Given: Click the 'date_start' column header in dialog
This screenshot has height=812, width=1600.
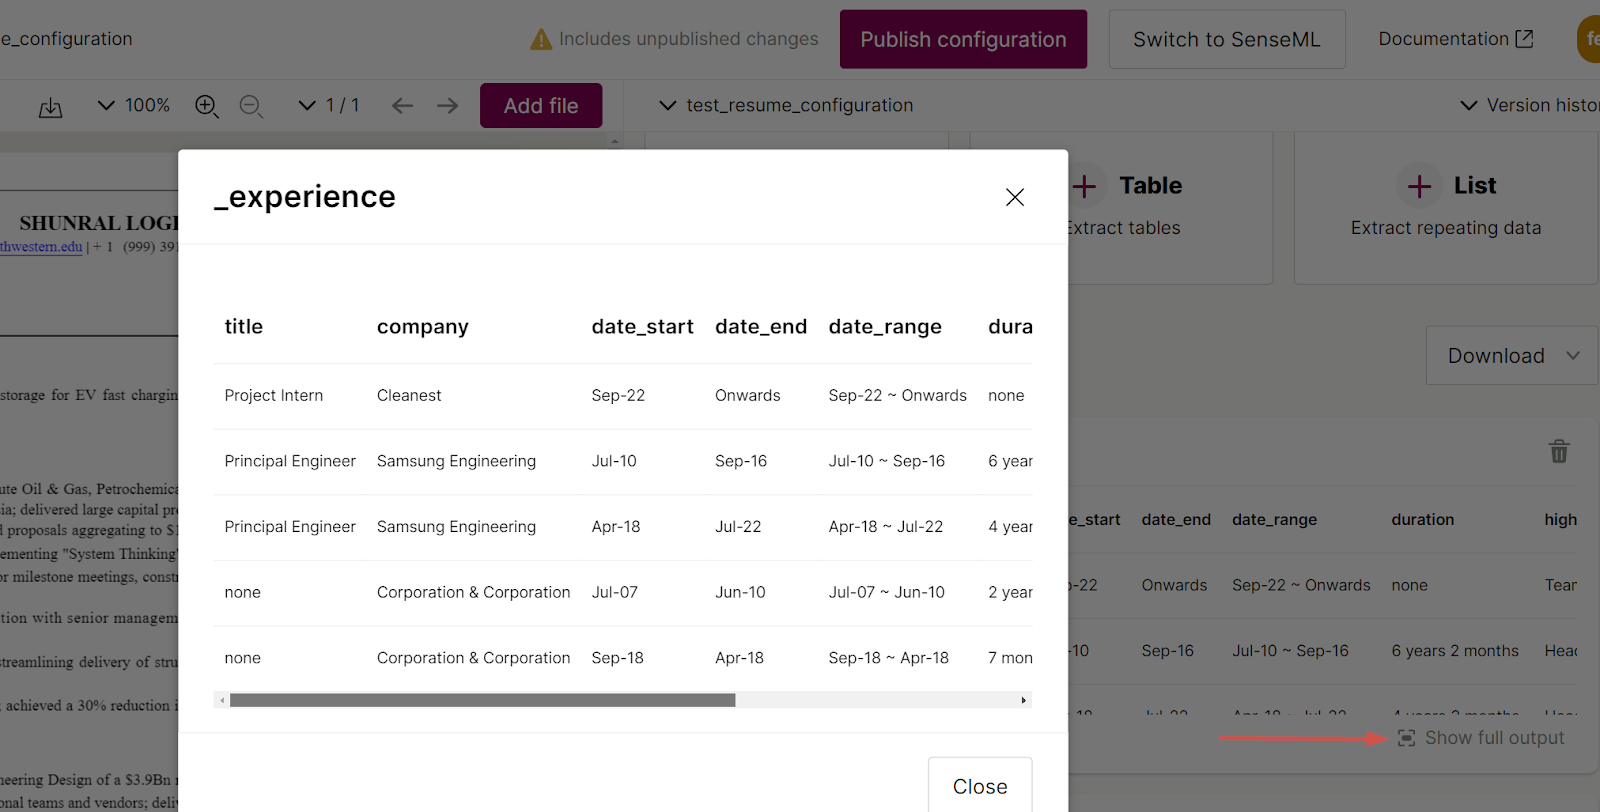Looking at the screenshot, I should click(642, 326).
